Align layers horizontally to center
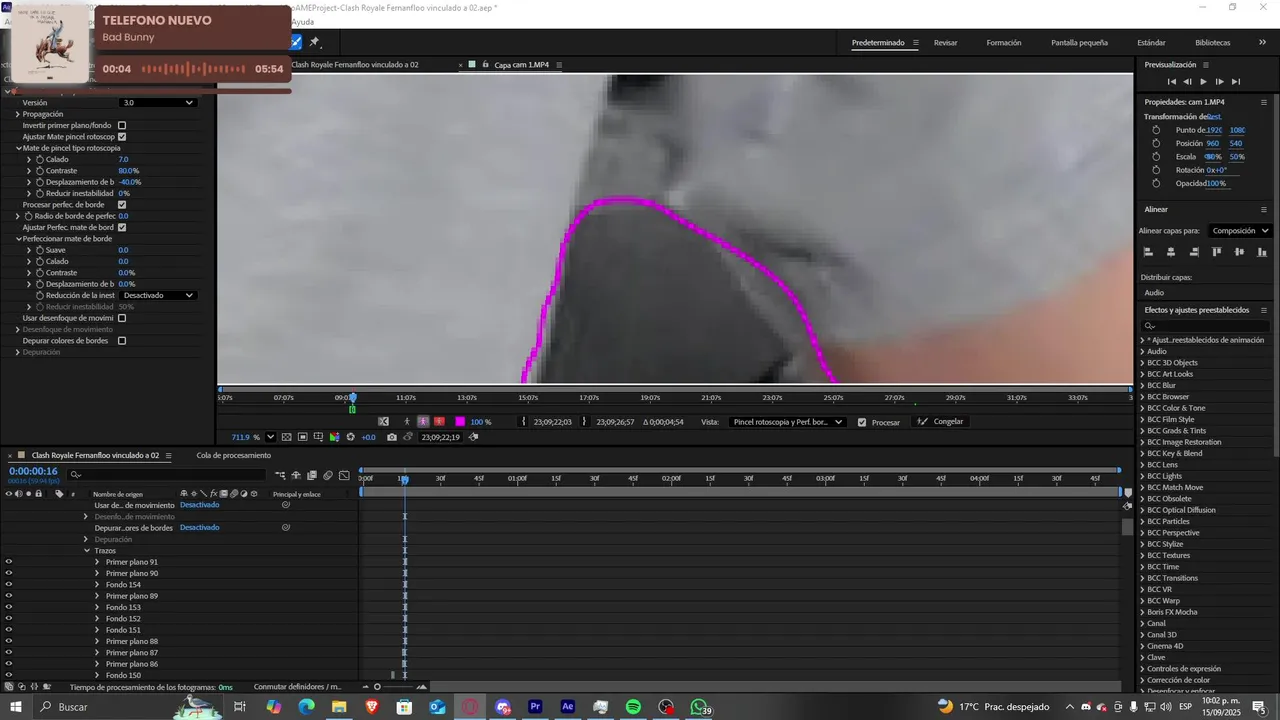 tap(1171, 252)
